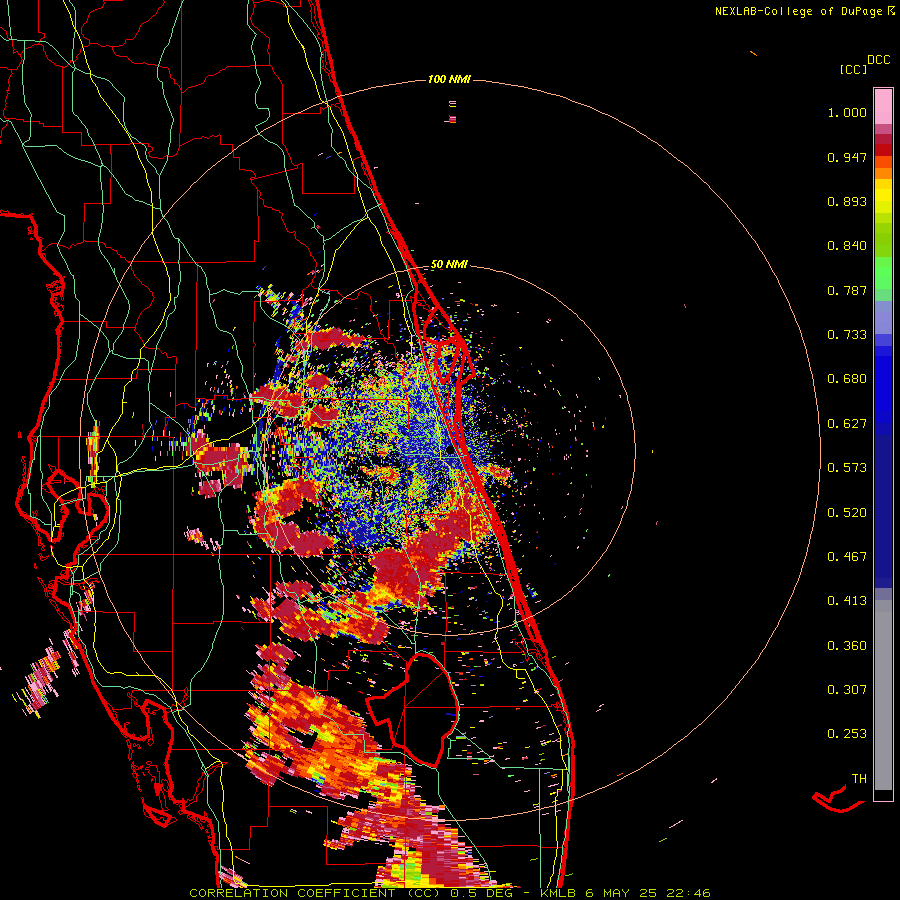Image resolution: width=900 pixels, height=900 pixels.
Task: Click the gray low-value segment of color bar
Action: (883, 695)
